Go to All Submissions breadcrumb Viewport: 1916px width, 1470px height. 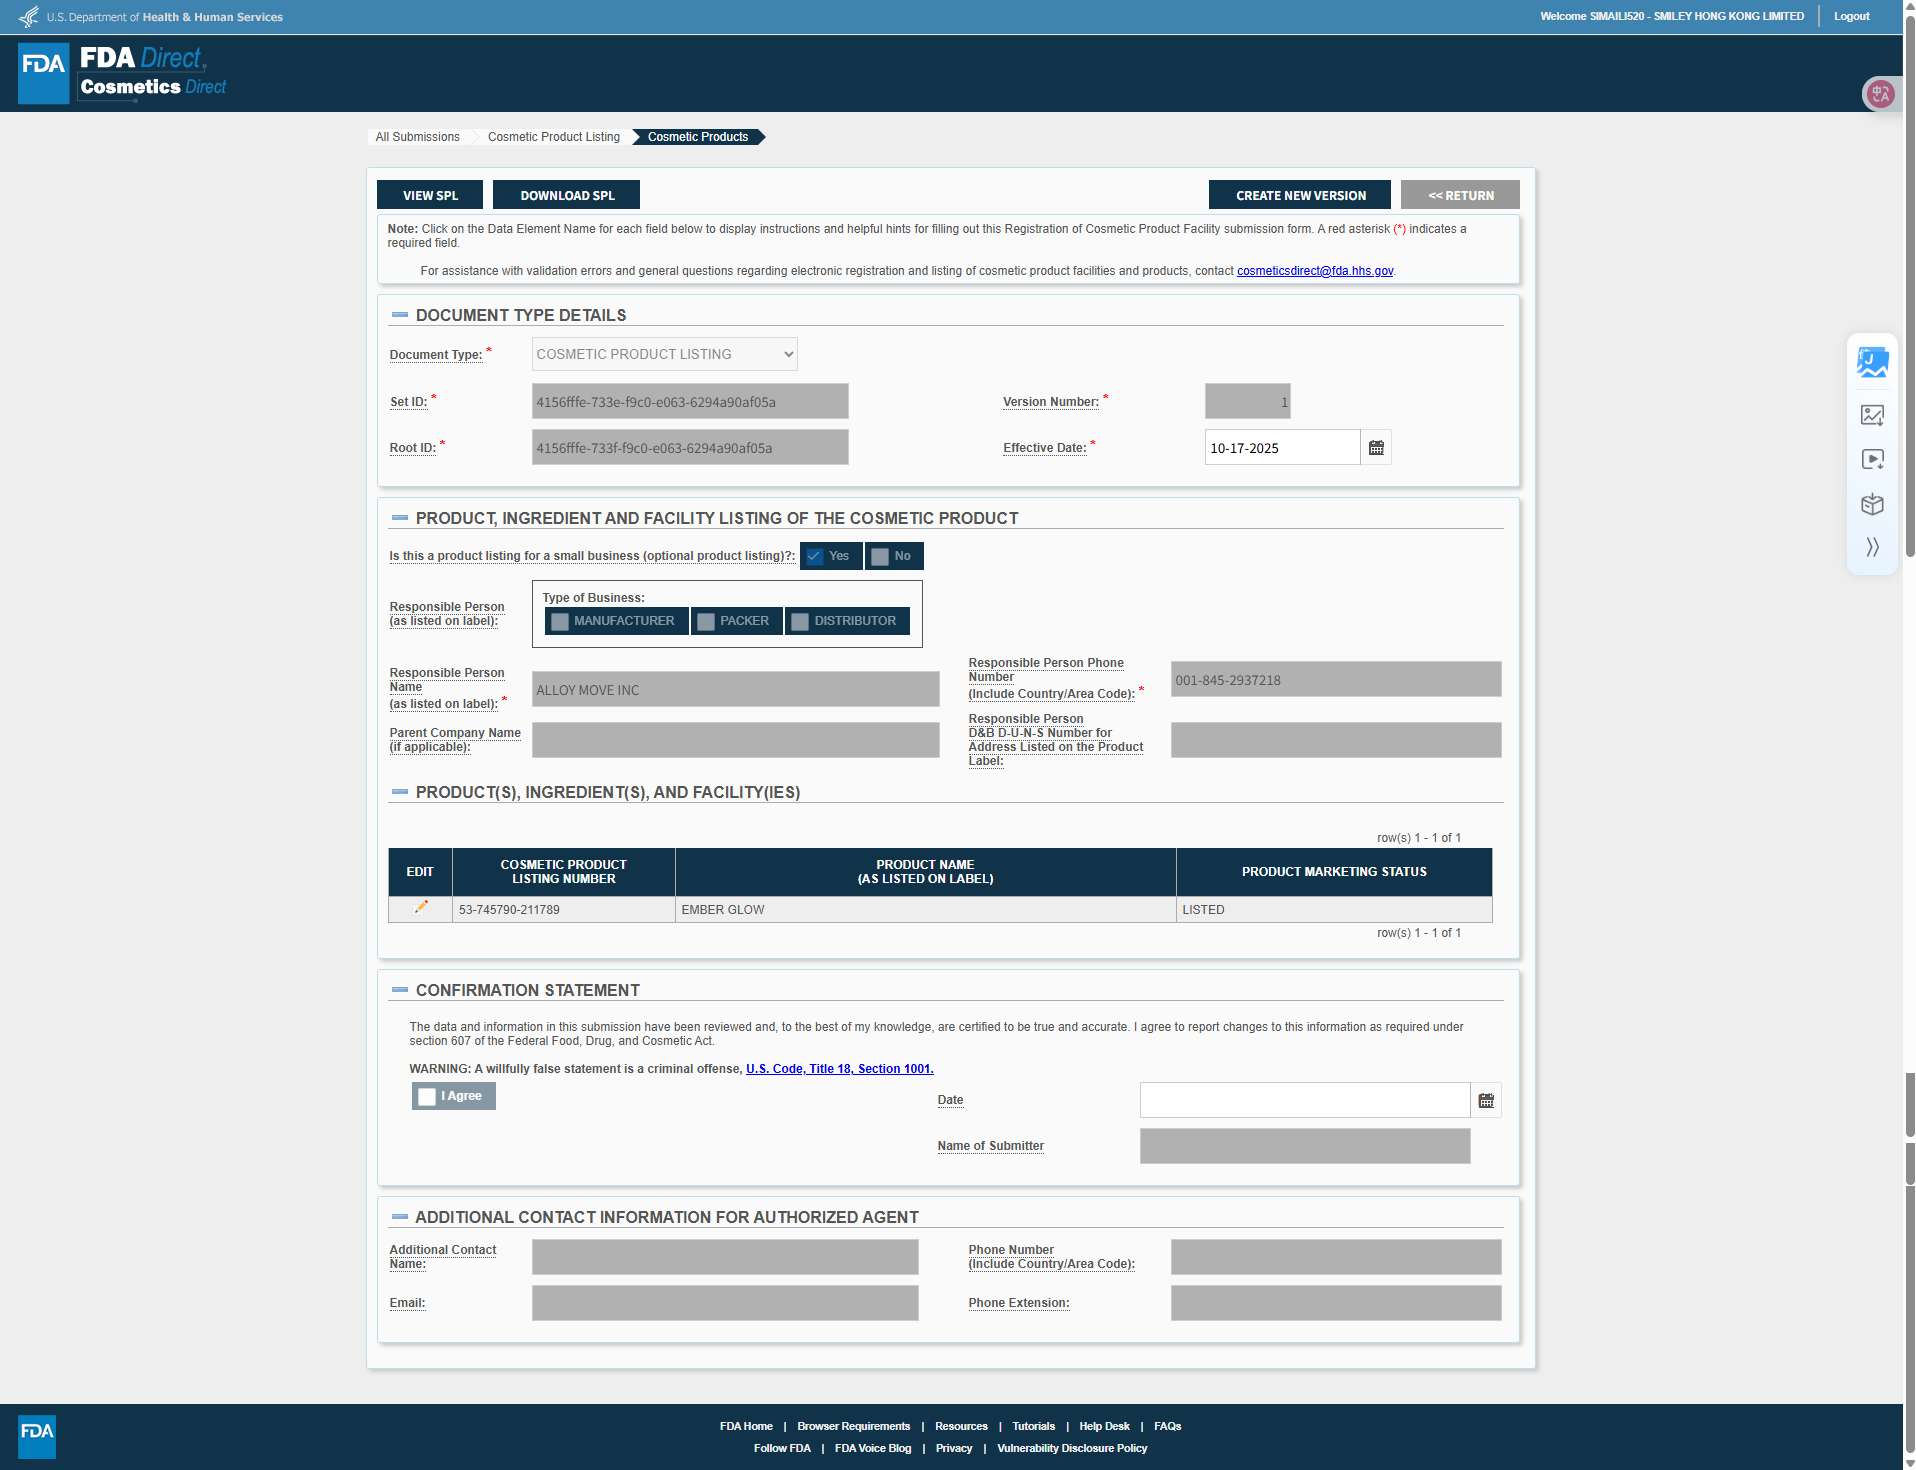coord(417,137)
